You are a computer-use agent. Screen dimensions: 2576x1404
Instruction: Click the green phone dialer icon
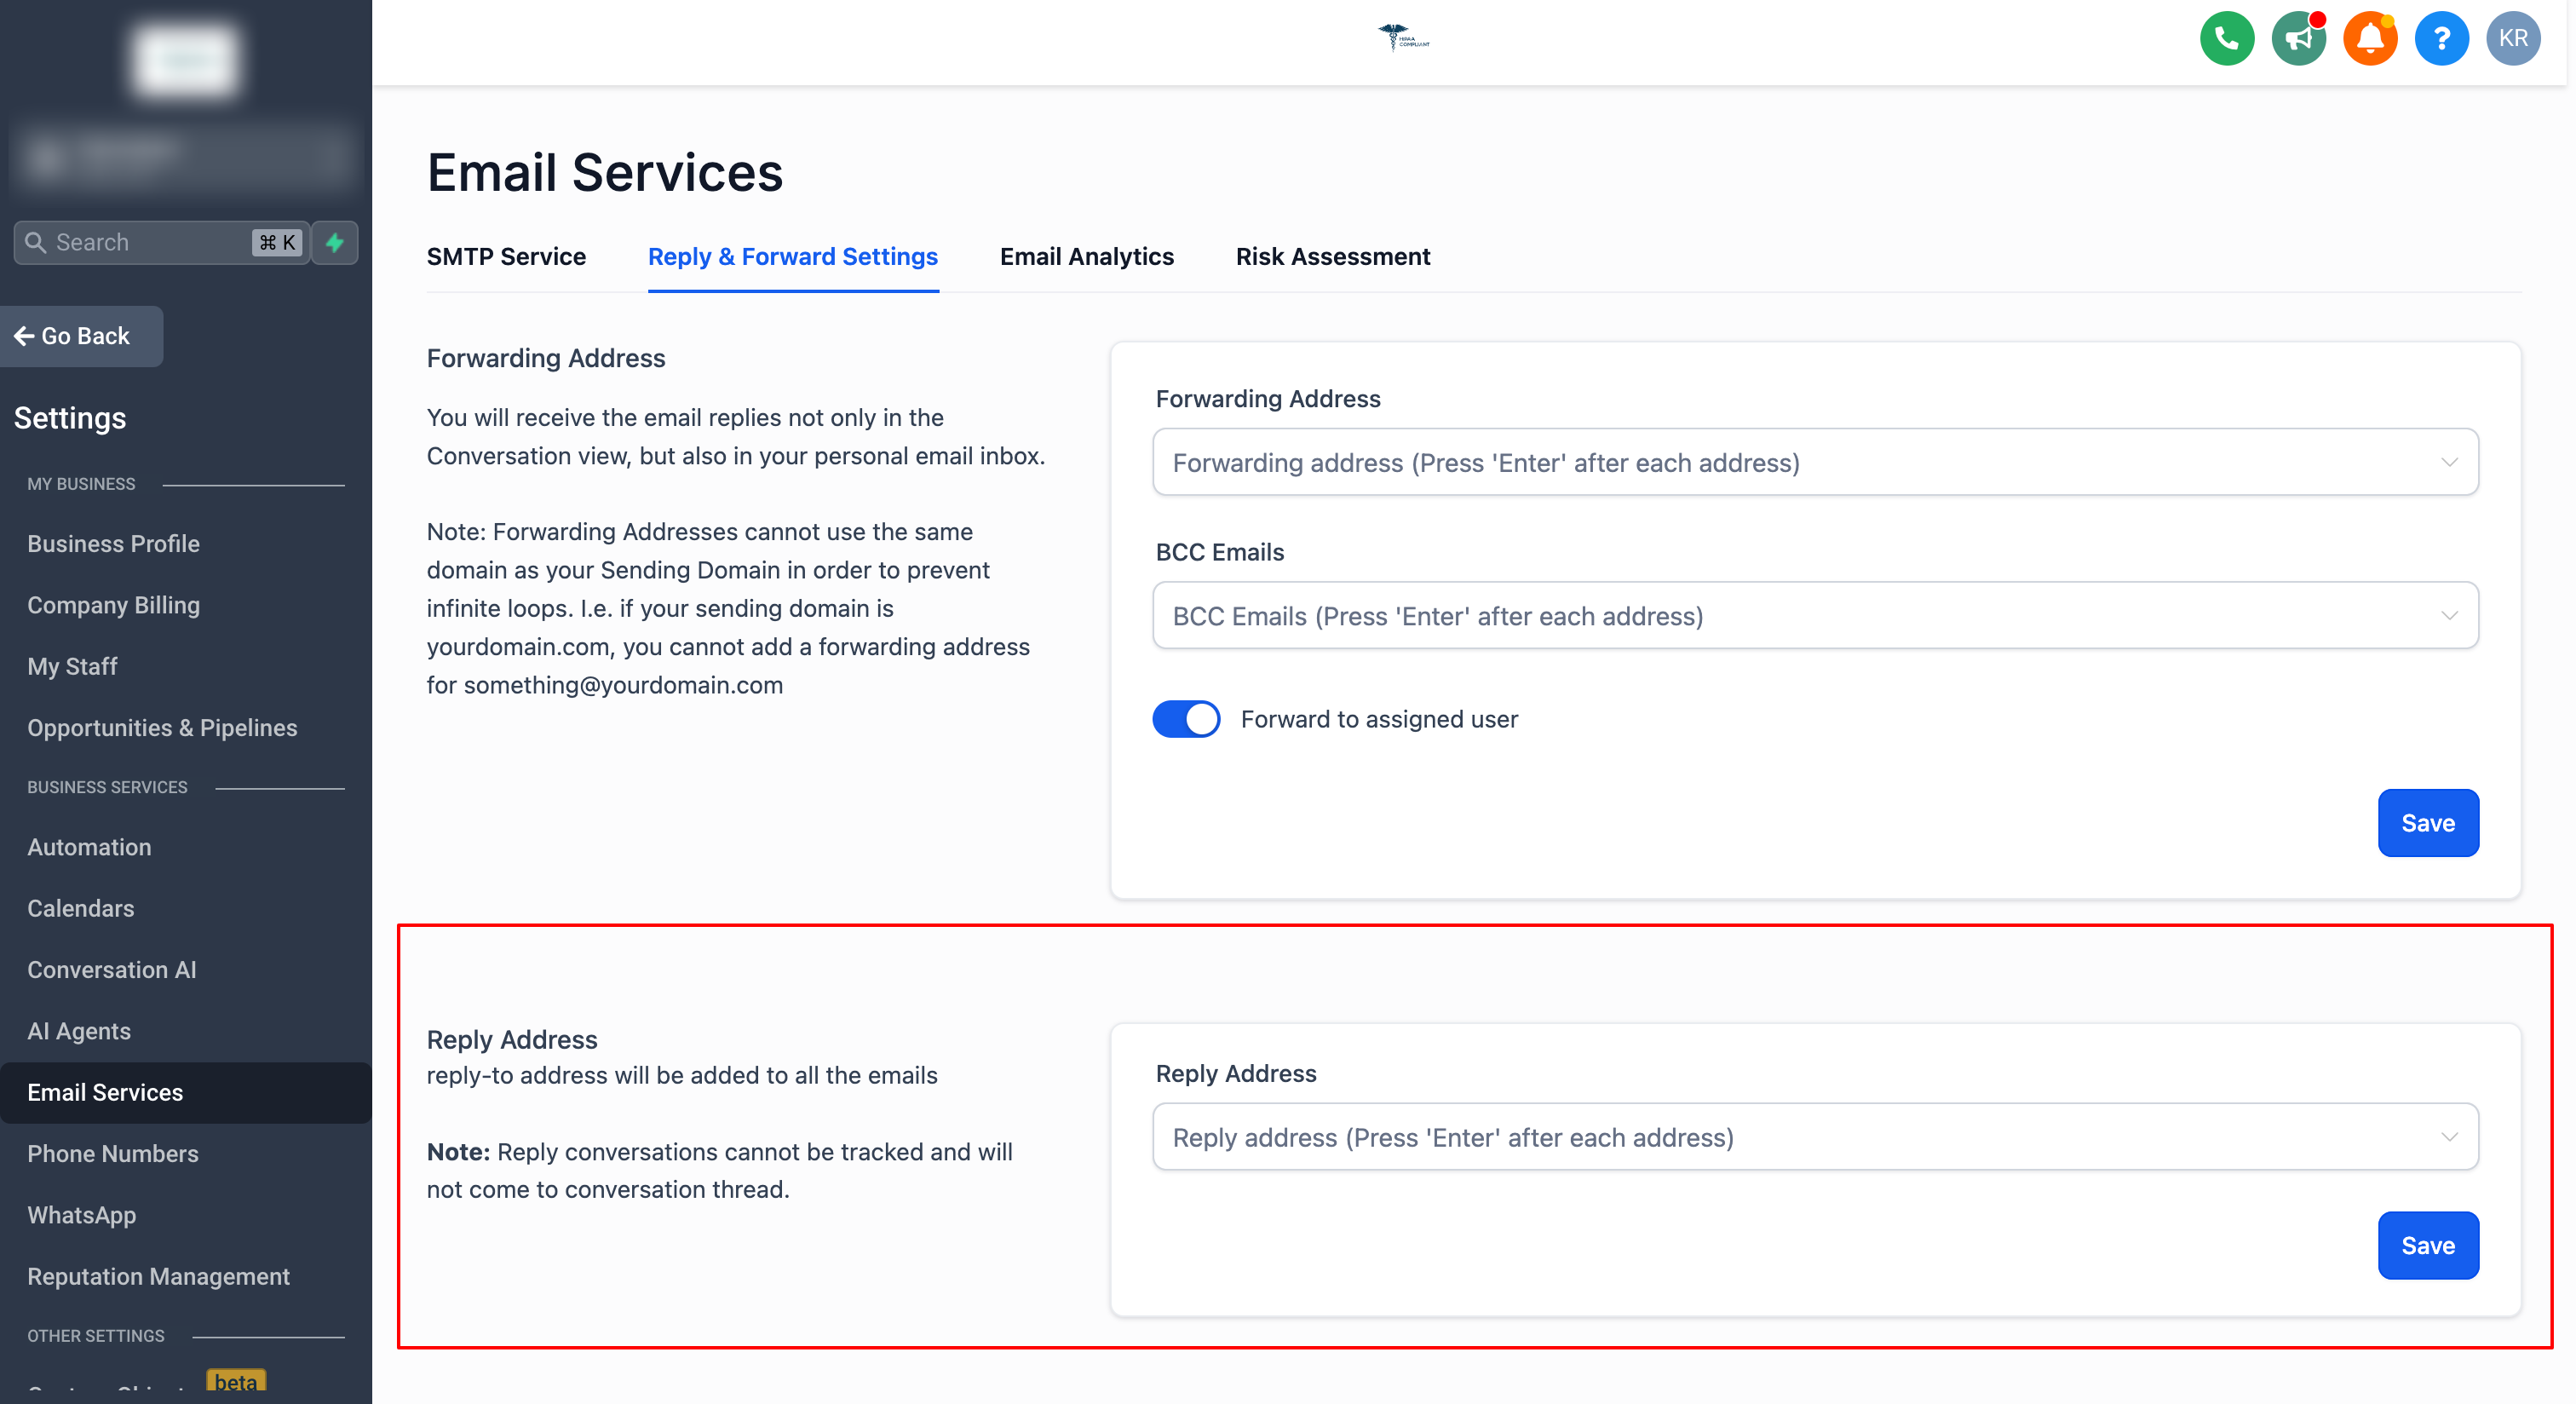(x=2226, y=38)
